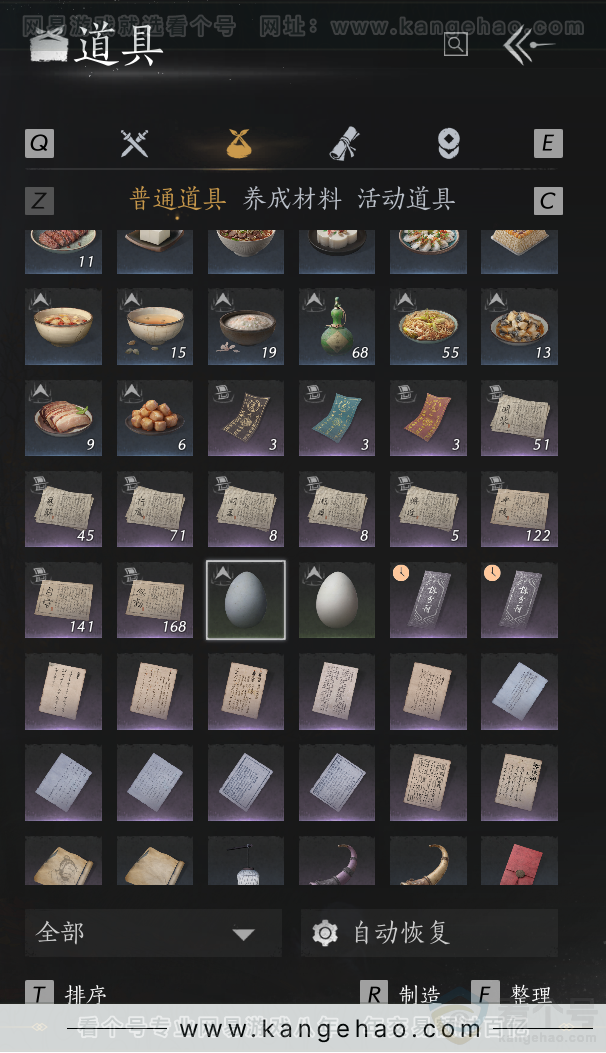
Task: Click the dropdown arrow next to 全部
Action: [243, 934]
